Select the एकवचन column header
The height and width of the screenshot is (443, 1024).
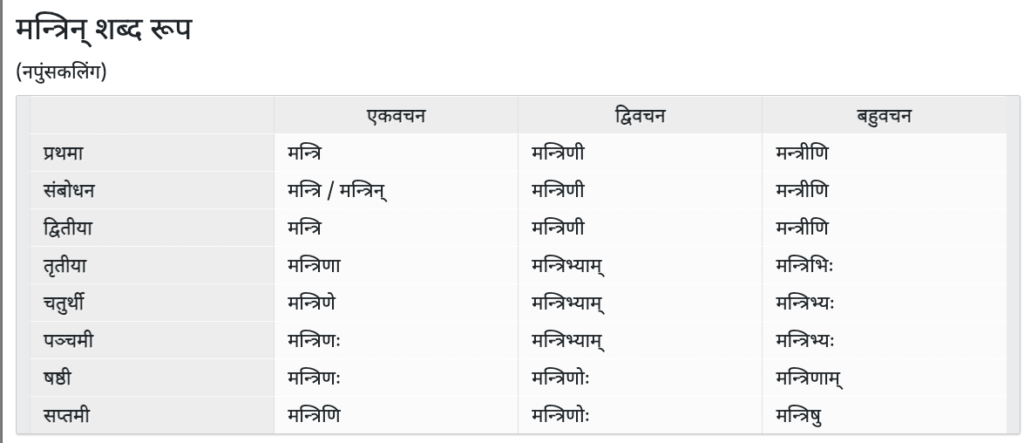(395, 116)
